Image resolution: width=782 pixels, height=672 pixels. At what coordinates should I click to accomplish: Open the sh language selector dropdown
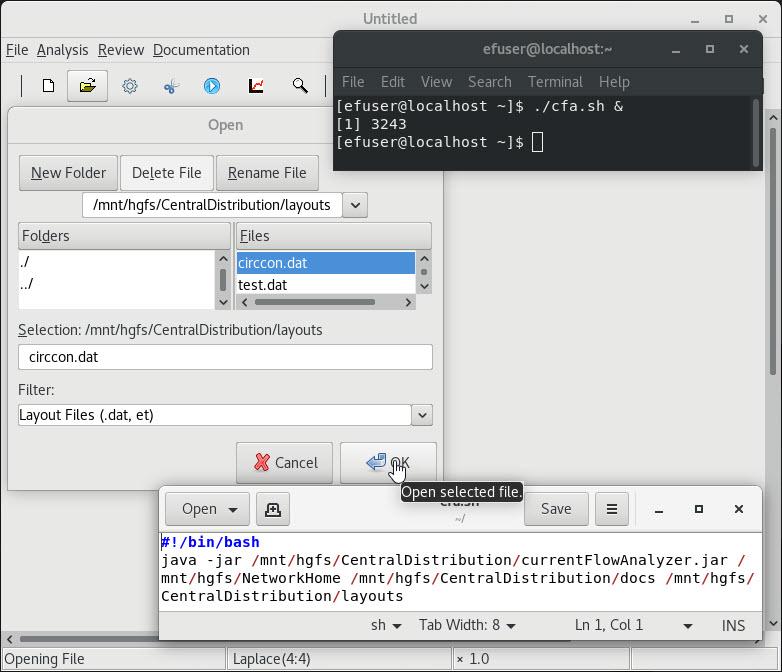[386, 625]
